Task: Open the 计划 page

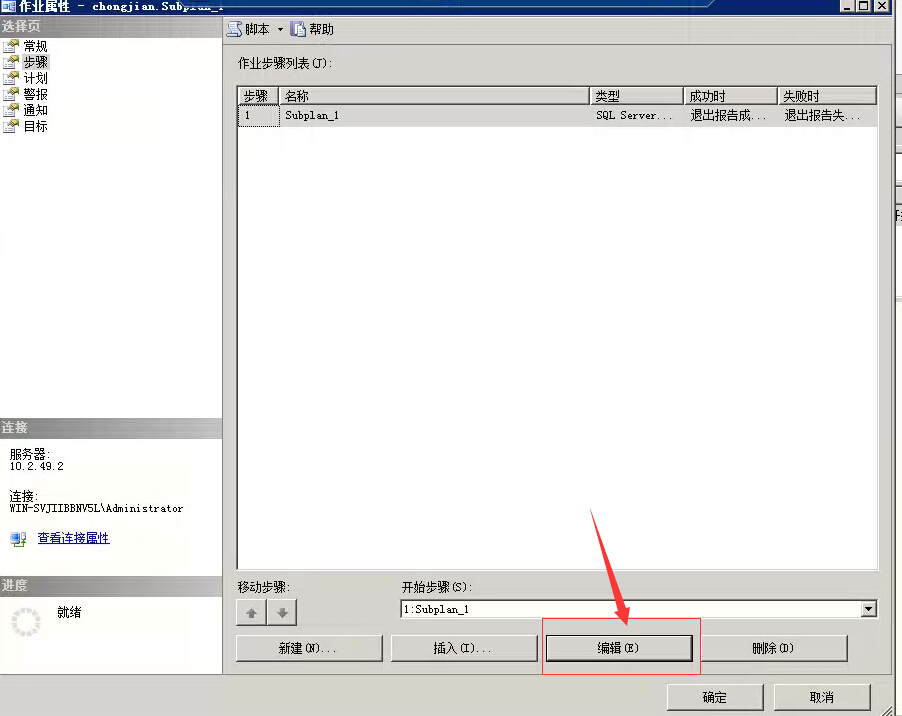Action: (35, 78)
